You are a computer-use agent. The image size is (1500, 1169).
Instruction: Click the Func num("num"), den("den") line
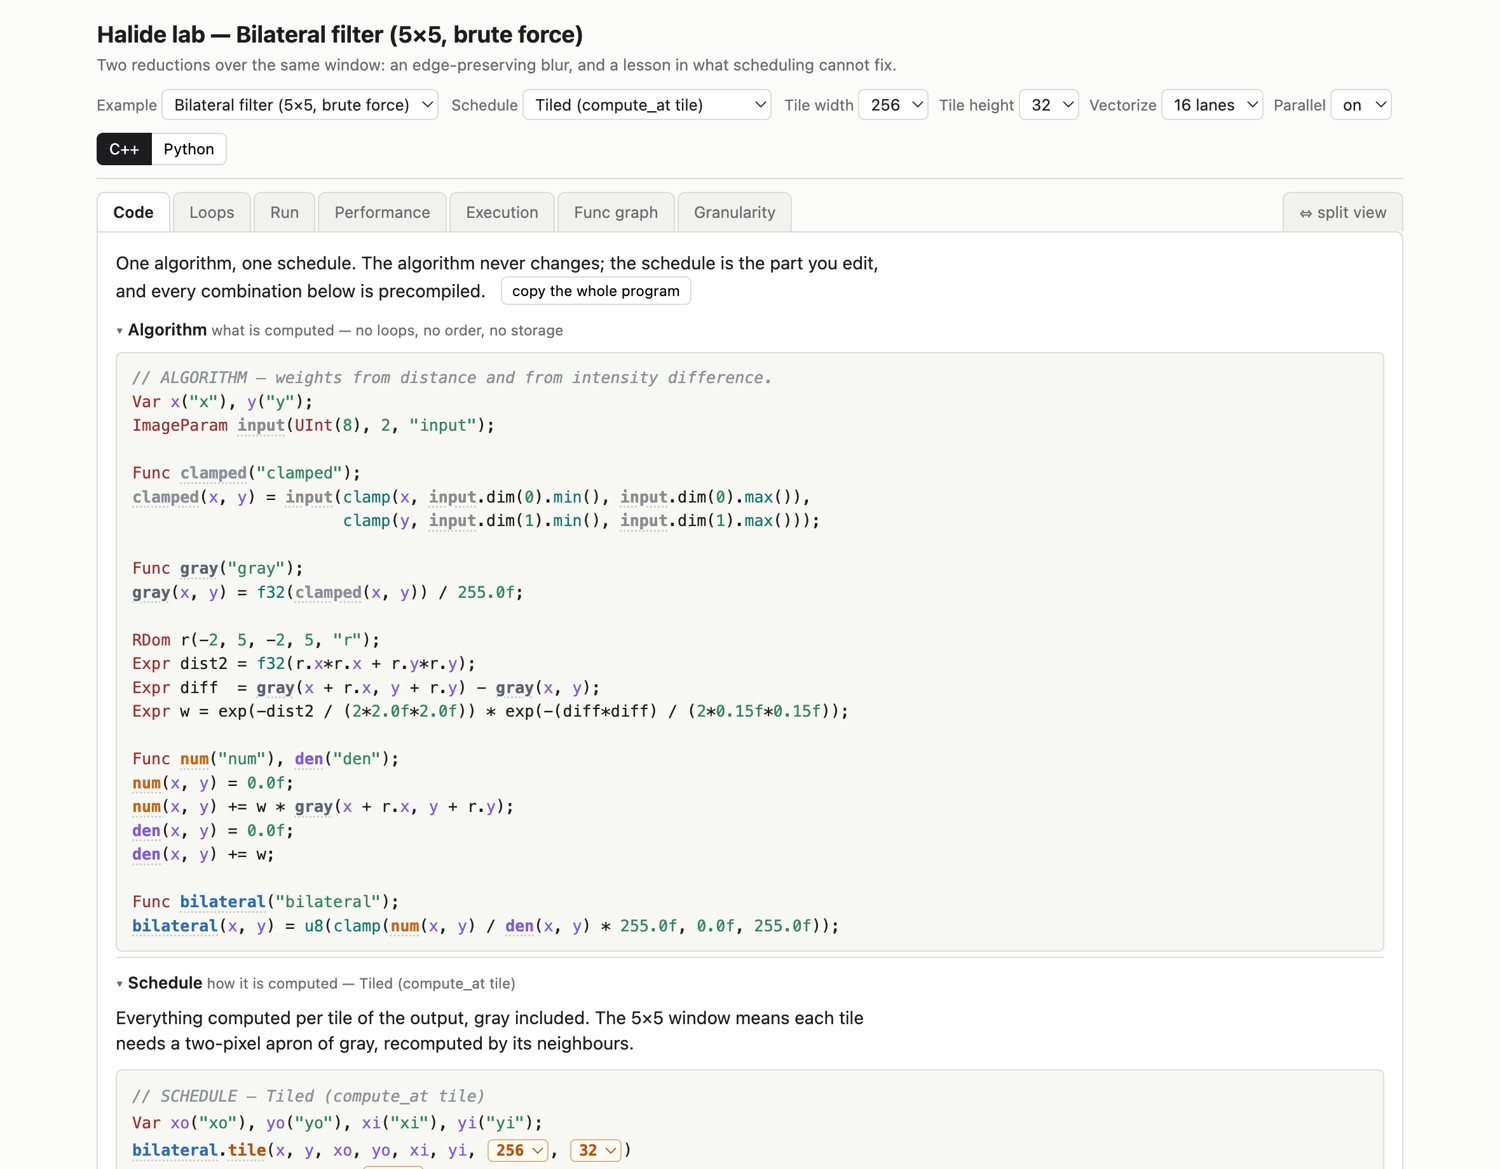266,759
